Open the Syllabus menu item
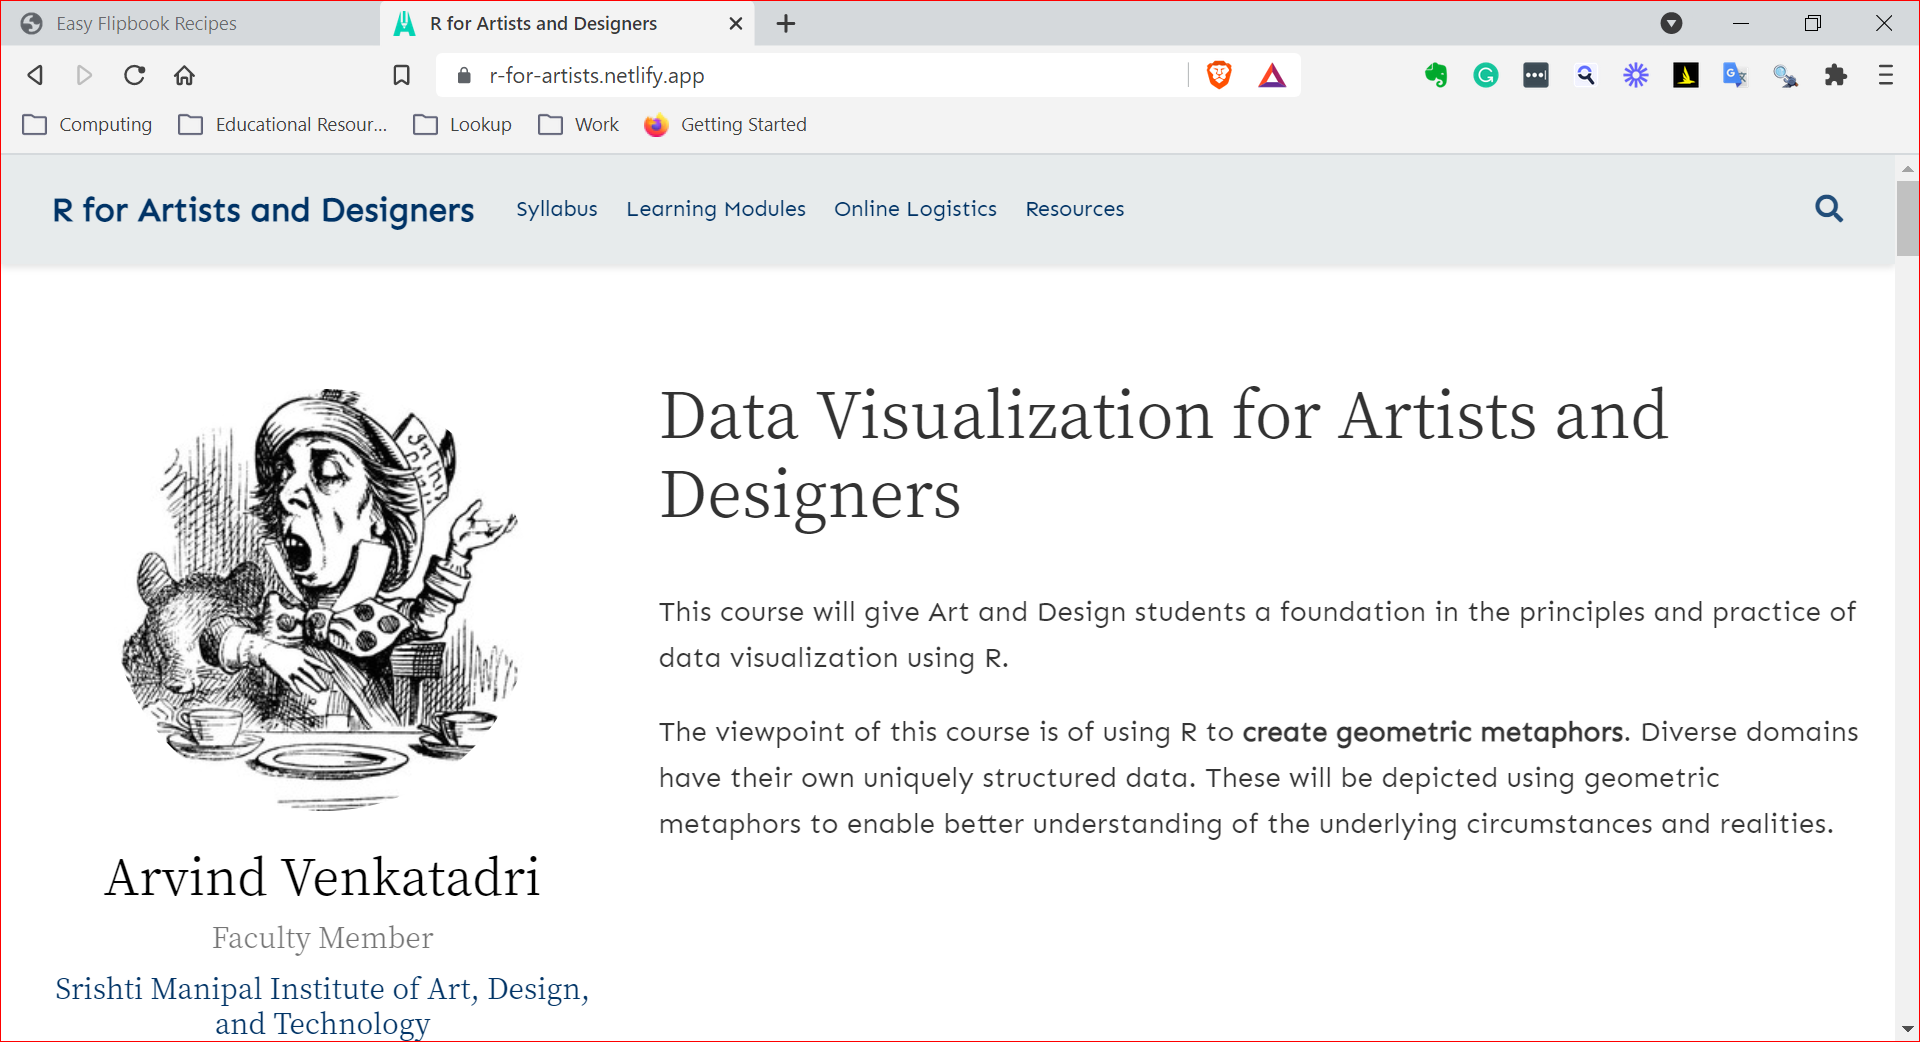The width and height of the screenshot is (1920, 1042). point(557,209)
